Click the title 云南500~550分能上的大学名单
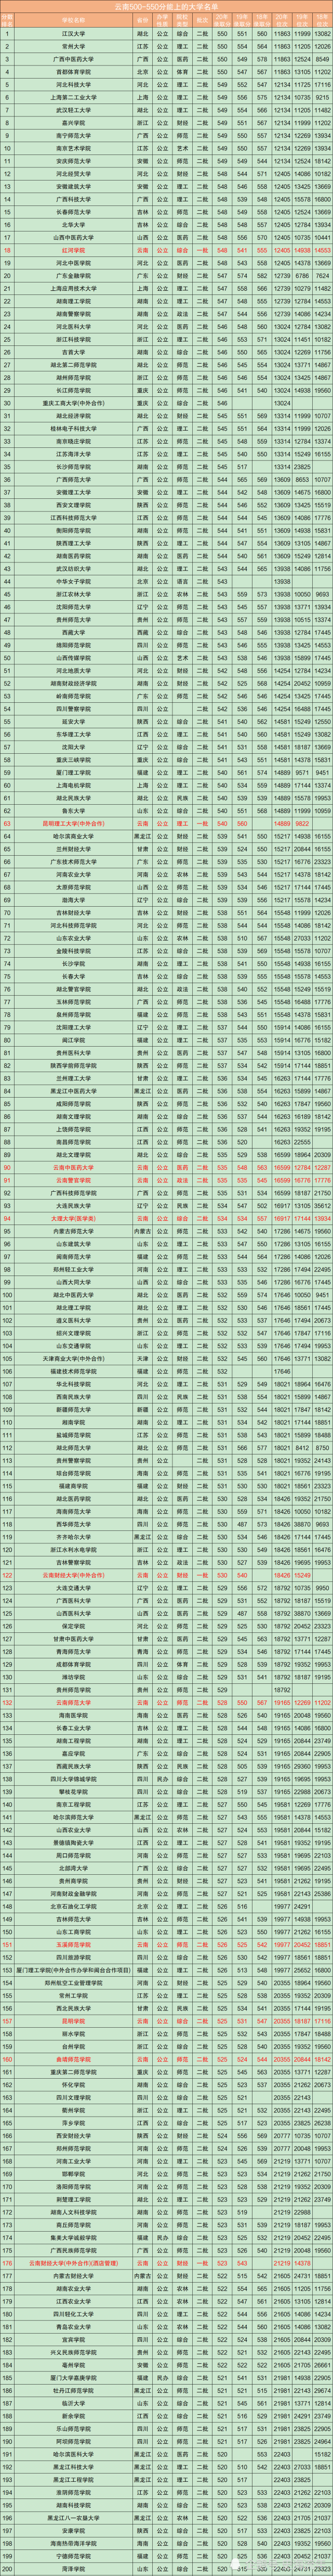 (x=166, y=5)
